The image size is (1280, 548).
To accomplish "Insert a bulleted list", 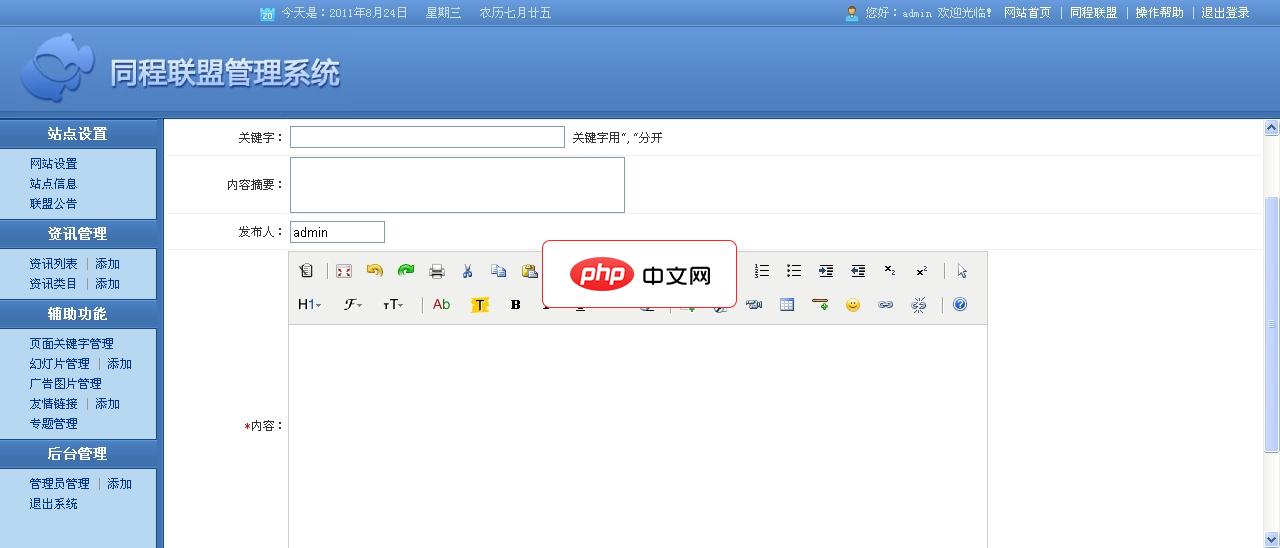I will [794, 271].
